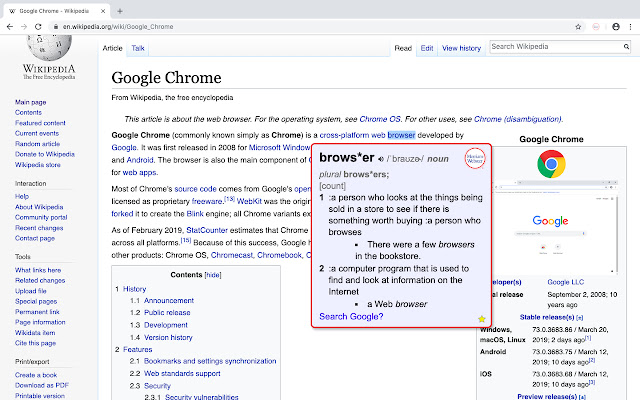Image resolution: width=640 pixels, height=400 pixels.
Task: Open the WebKit link
Action: tap(249, 201)
